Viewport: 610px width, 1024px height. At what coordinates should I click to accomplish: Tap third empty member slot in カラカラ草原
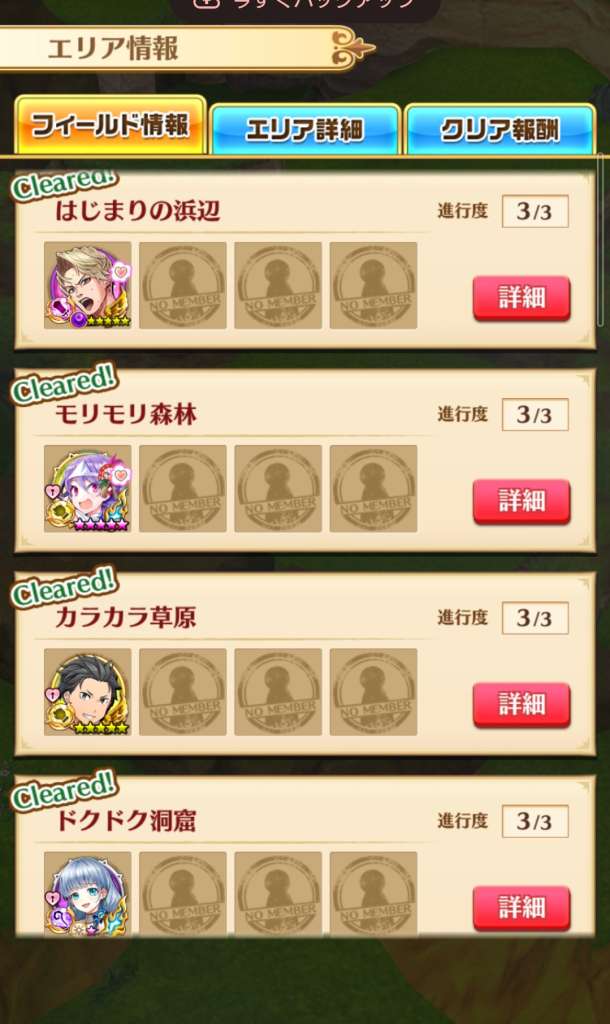pyautogui.click(x=374, y=692)
